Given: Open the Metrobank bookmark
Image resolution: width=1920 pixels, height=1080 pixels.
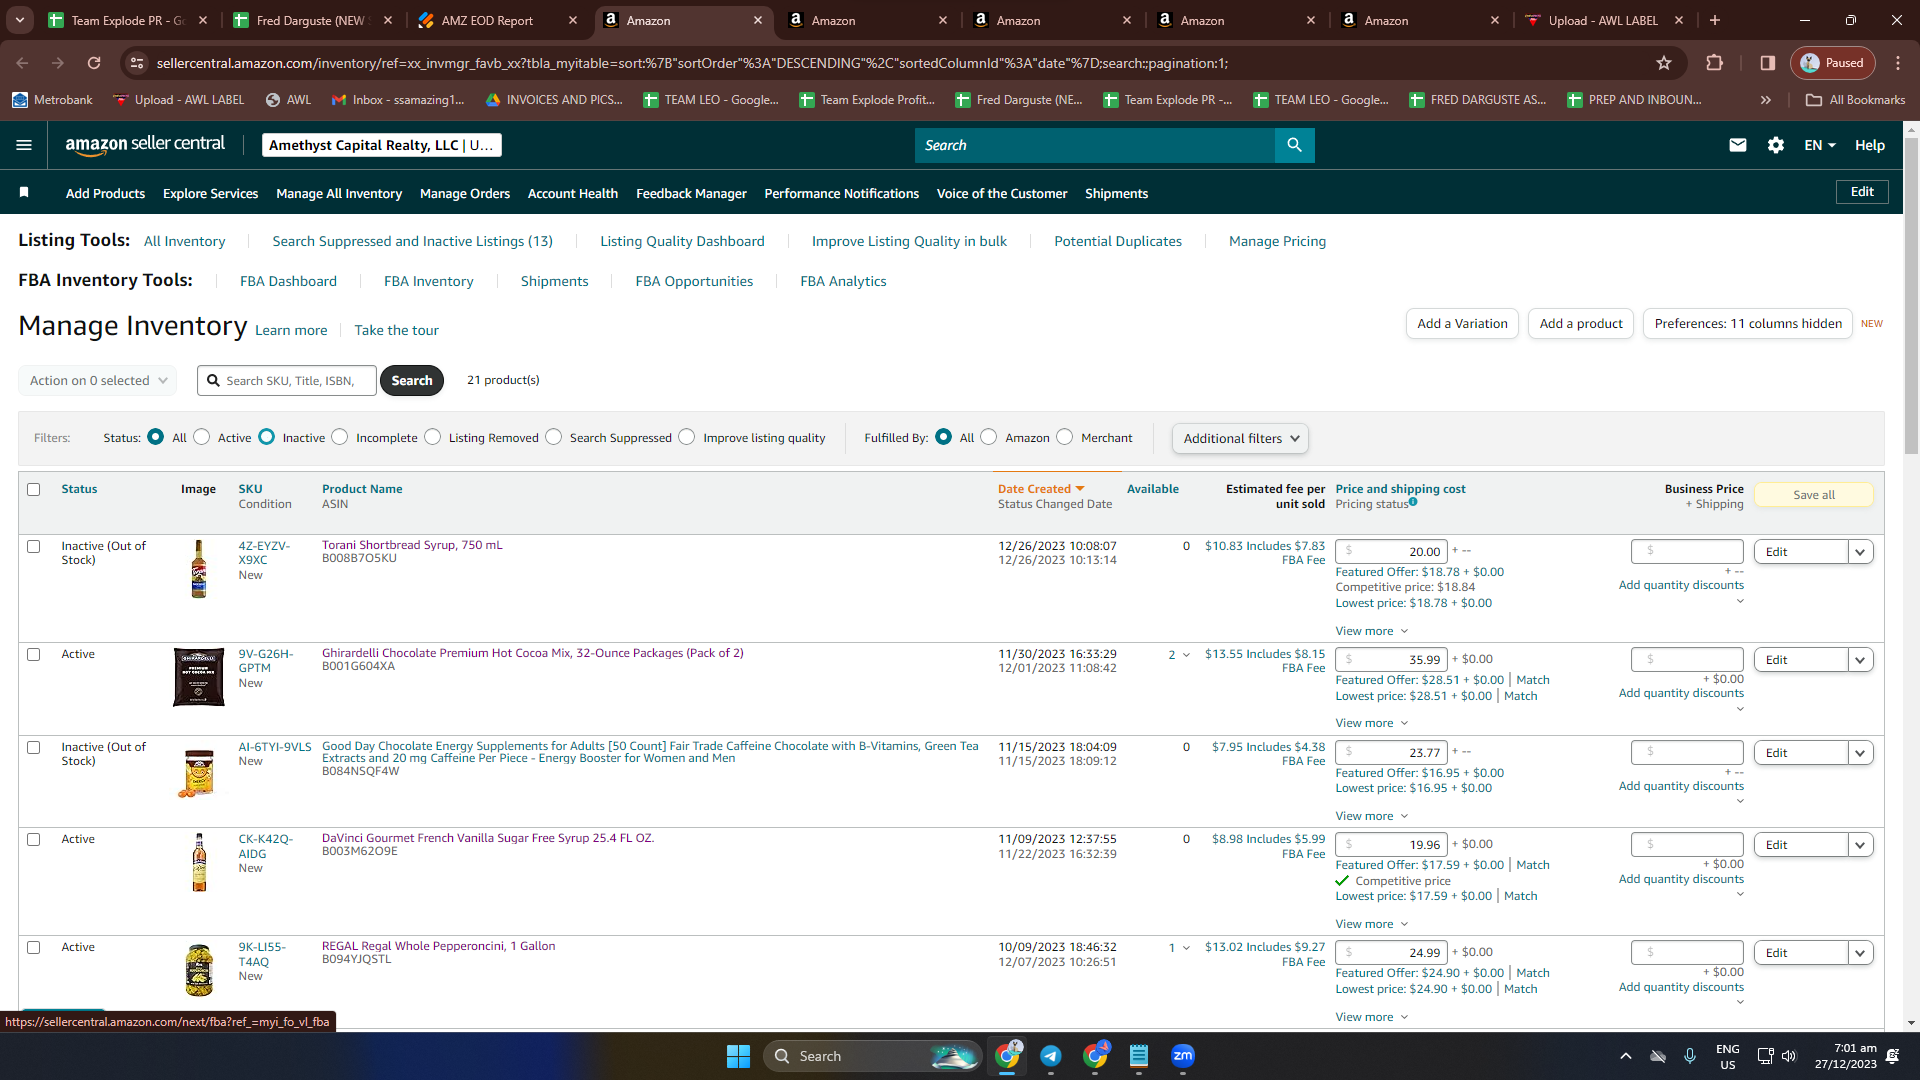Looking at the screenshot, I should pos(52,100).
